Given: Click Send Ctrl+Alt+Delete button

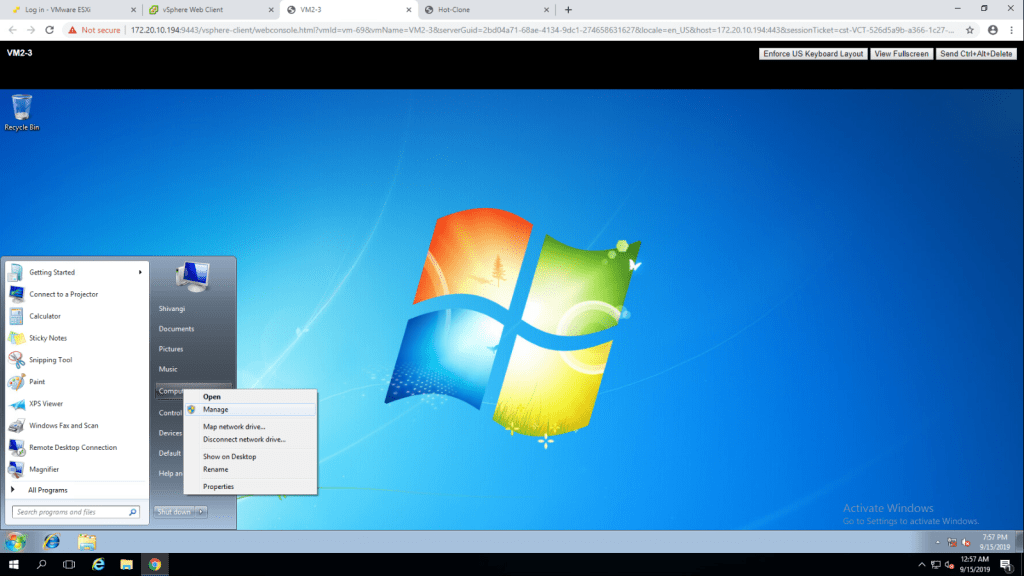Looking at the screenshot, I should coord(977,54).
